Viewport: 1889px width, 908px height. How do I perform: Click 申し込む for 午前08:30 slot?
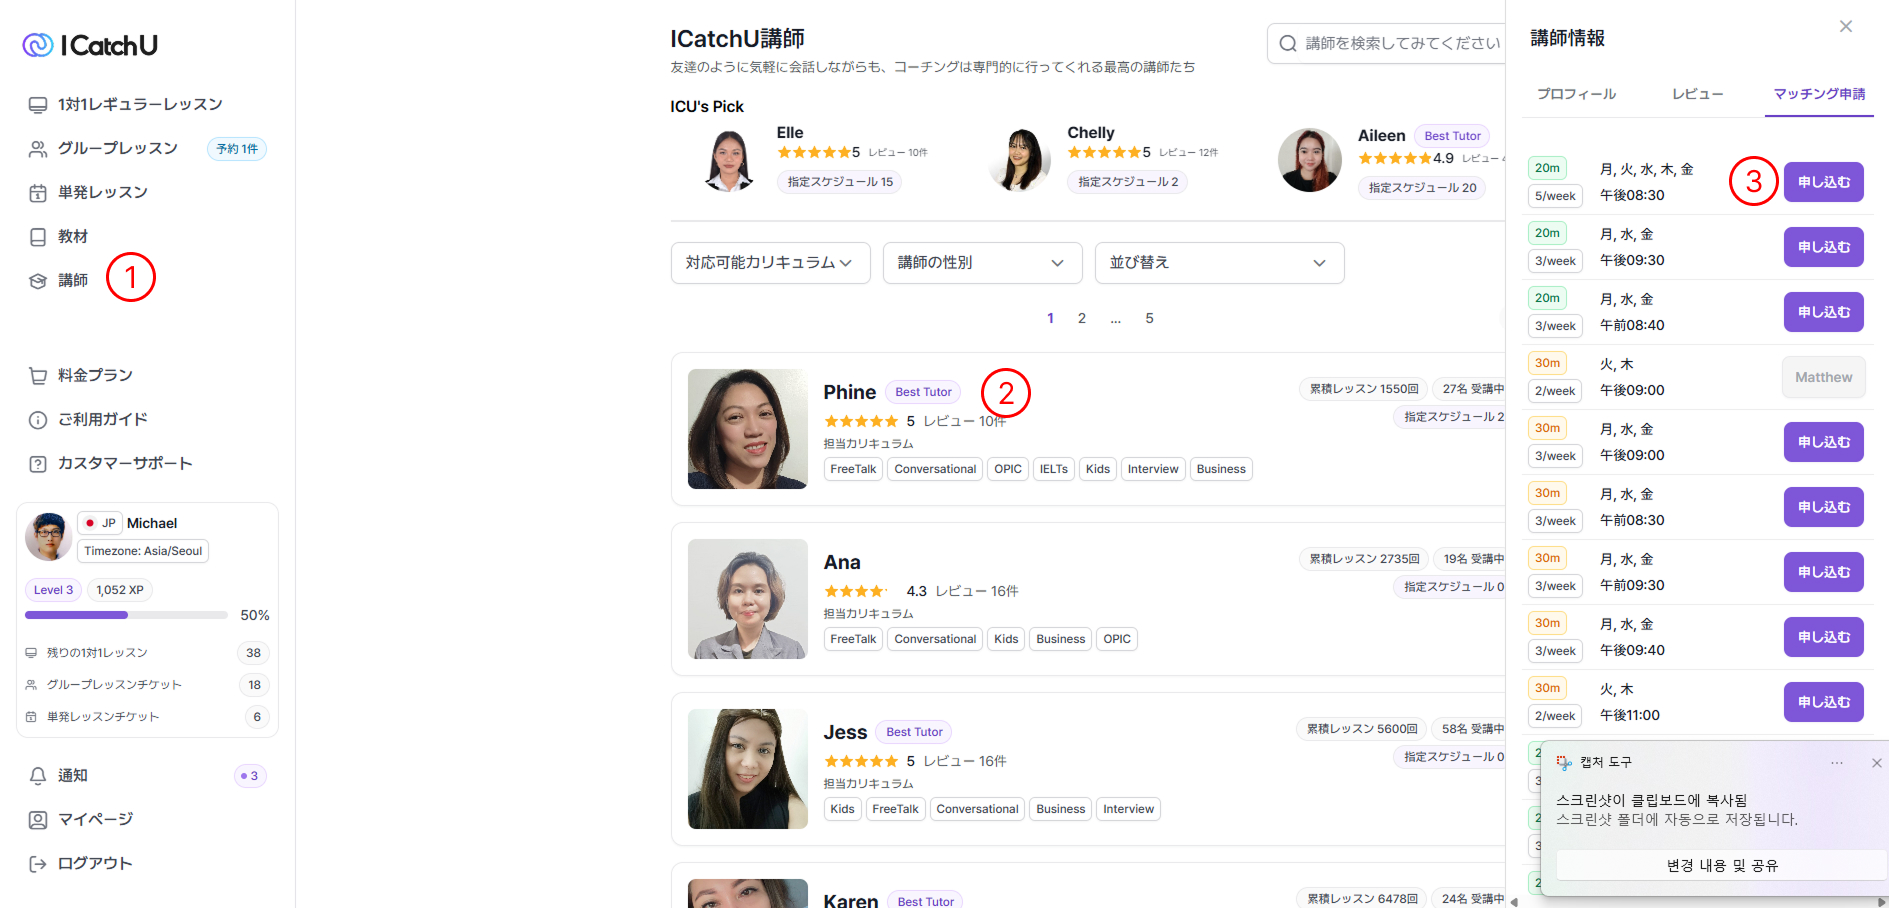pos(1824,507)
